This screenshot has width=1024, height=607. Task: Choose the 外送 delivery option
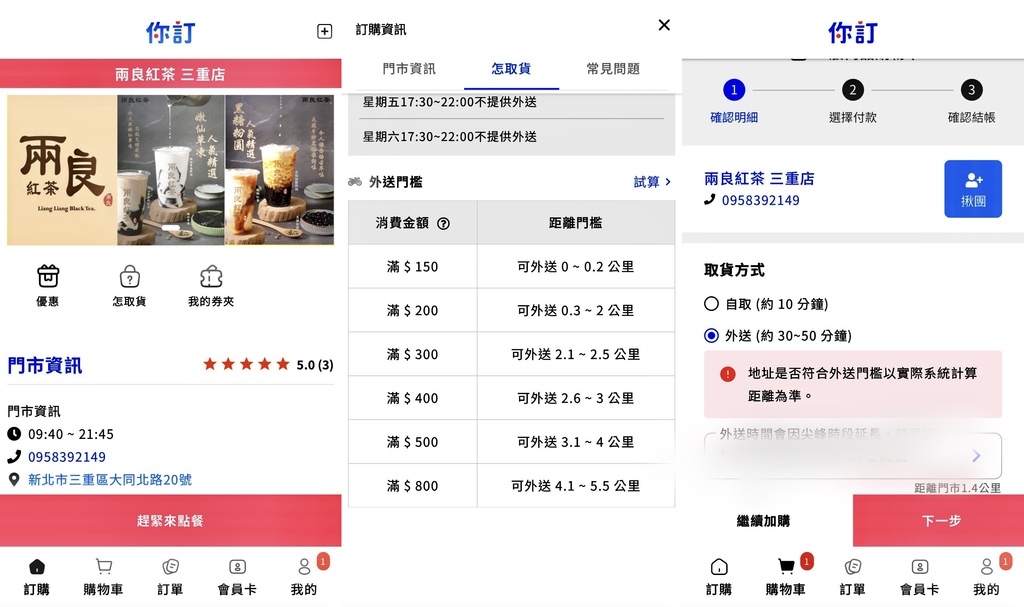(712, 333)
